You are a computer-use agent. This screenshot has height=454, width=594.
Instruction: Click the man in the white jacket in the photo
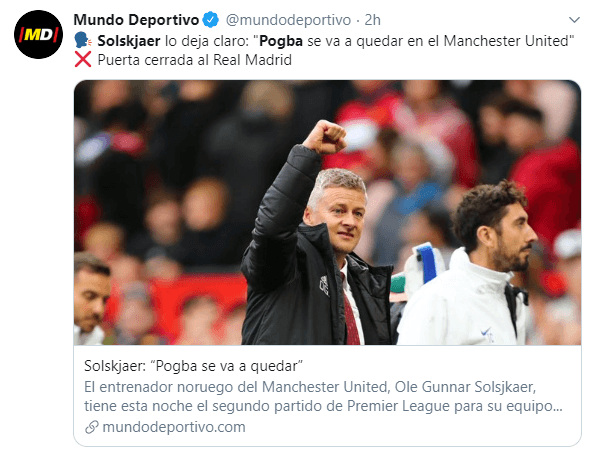pos(468,263)
